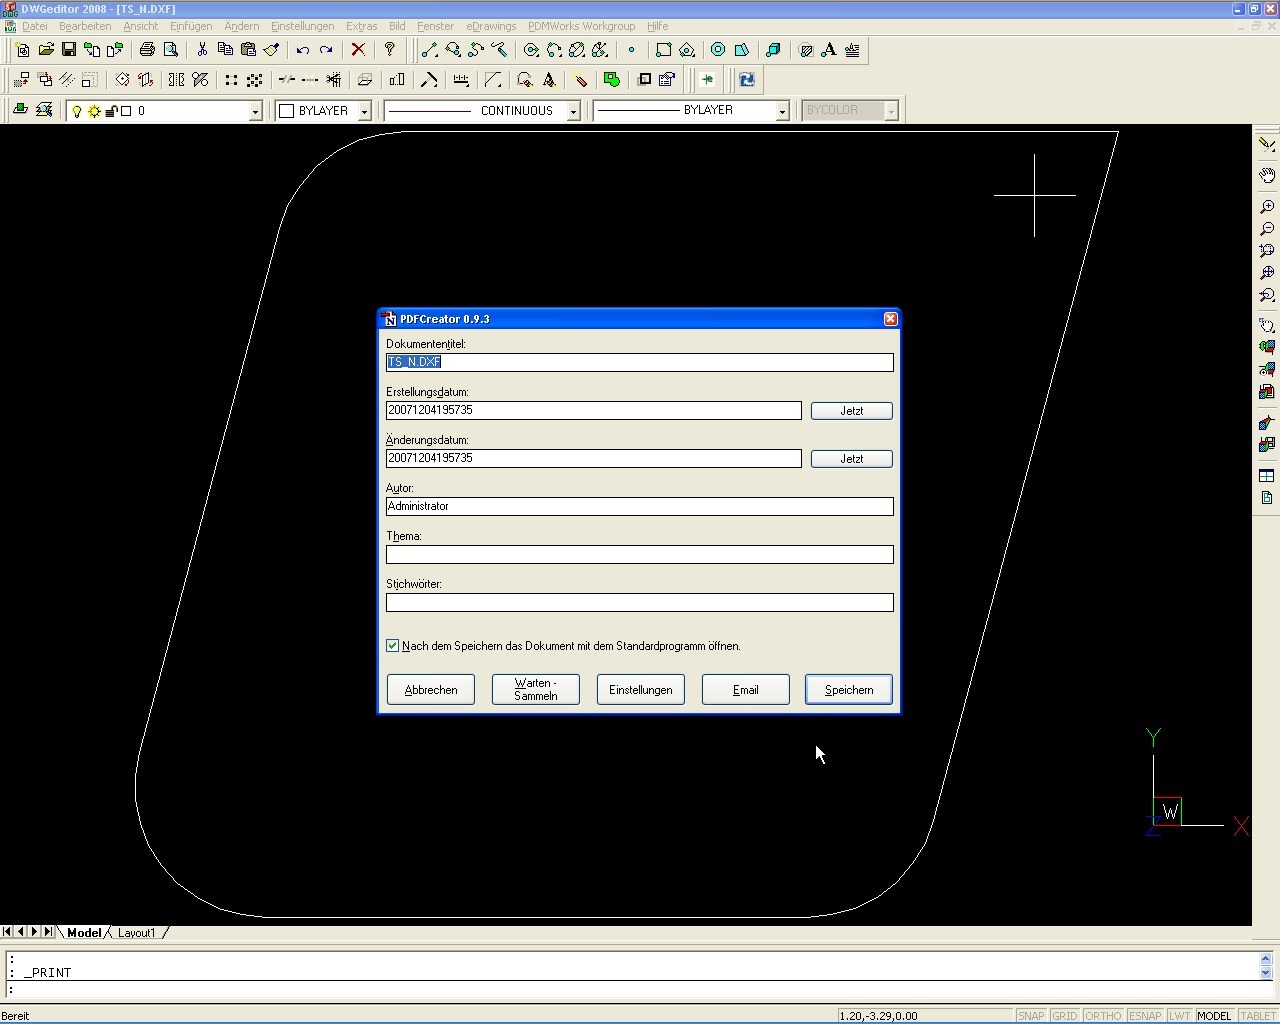
Task: Click the Abbrechen button
Action: (431, 690)
